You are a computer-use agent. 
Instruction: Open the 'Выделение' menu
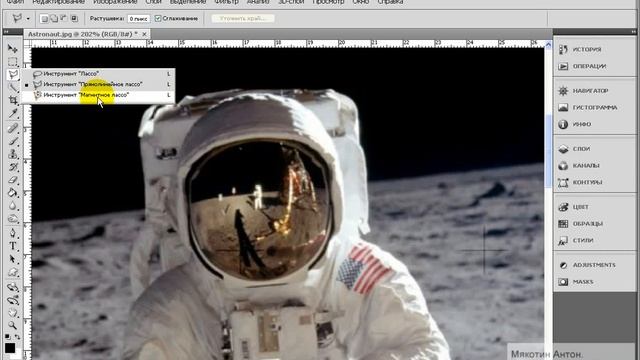pos(188,2)
